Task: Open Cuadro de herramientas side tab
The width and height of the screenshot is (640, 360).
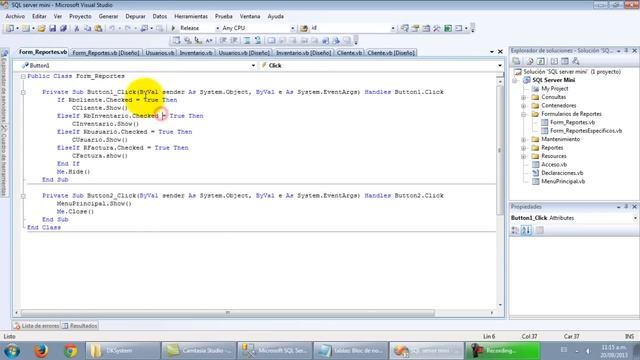Action: tap(4, 160)
